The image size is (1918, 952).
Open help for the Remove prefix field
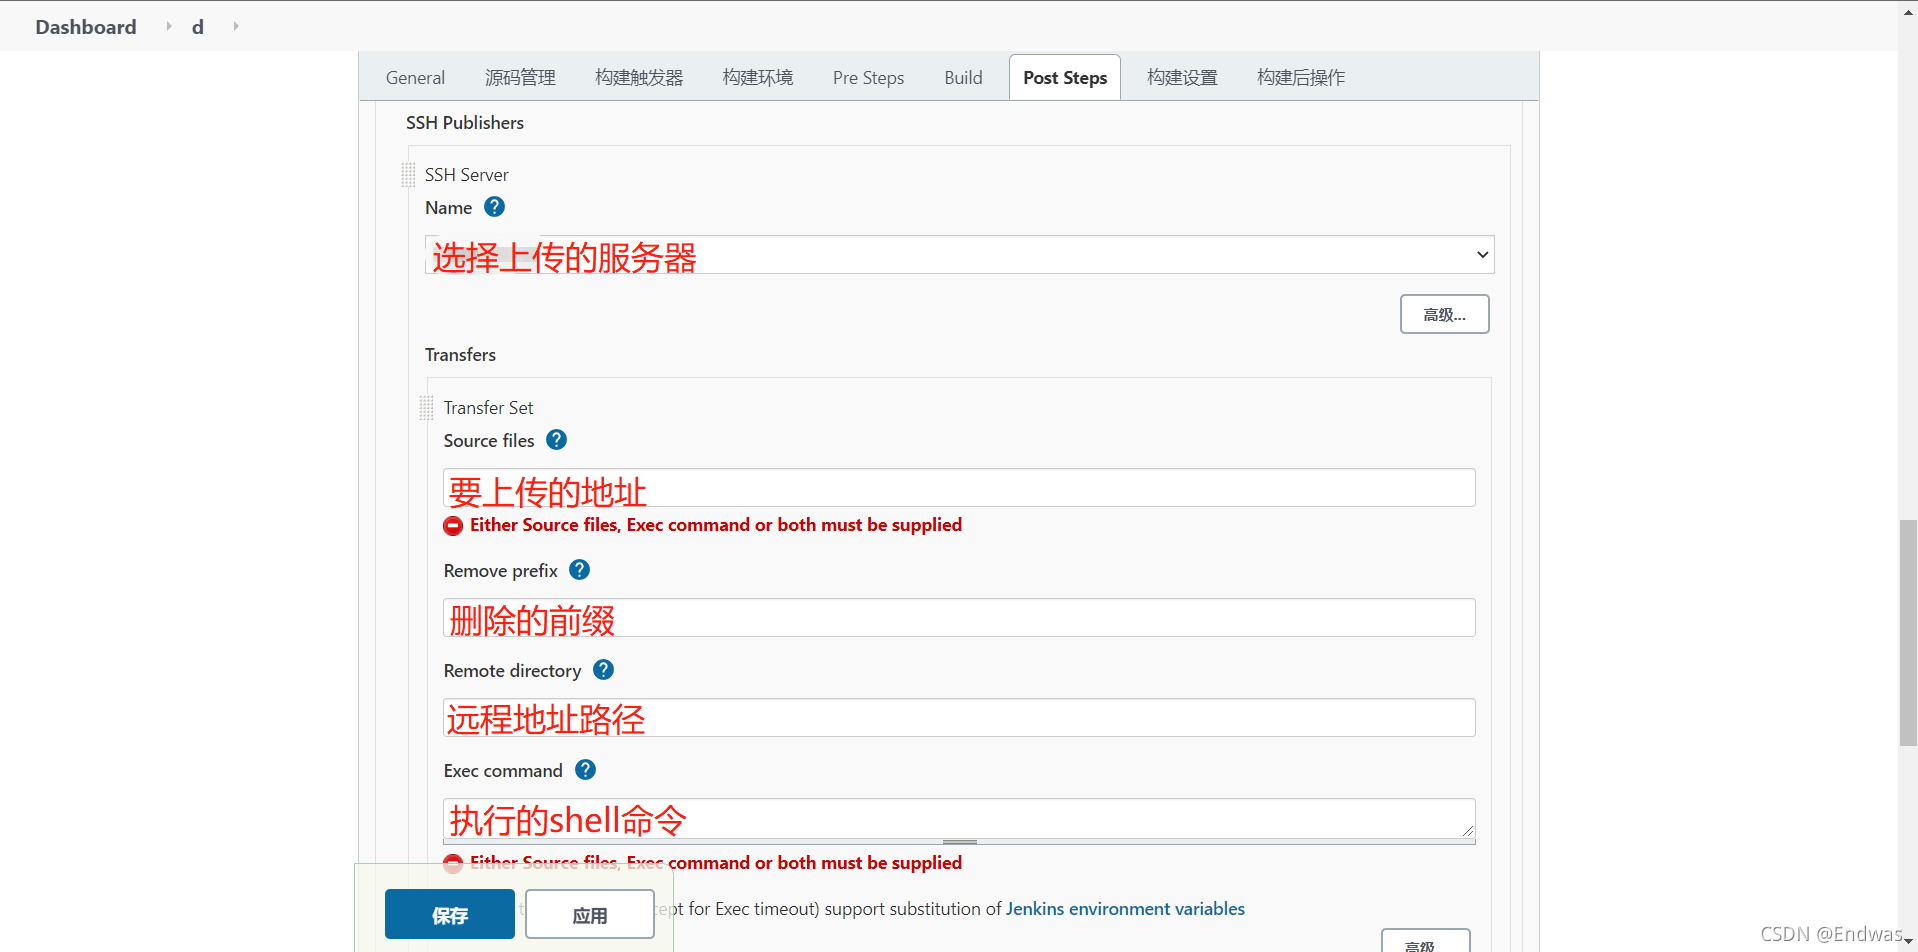coord(580,570)
